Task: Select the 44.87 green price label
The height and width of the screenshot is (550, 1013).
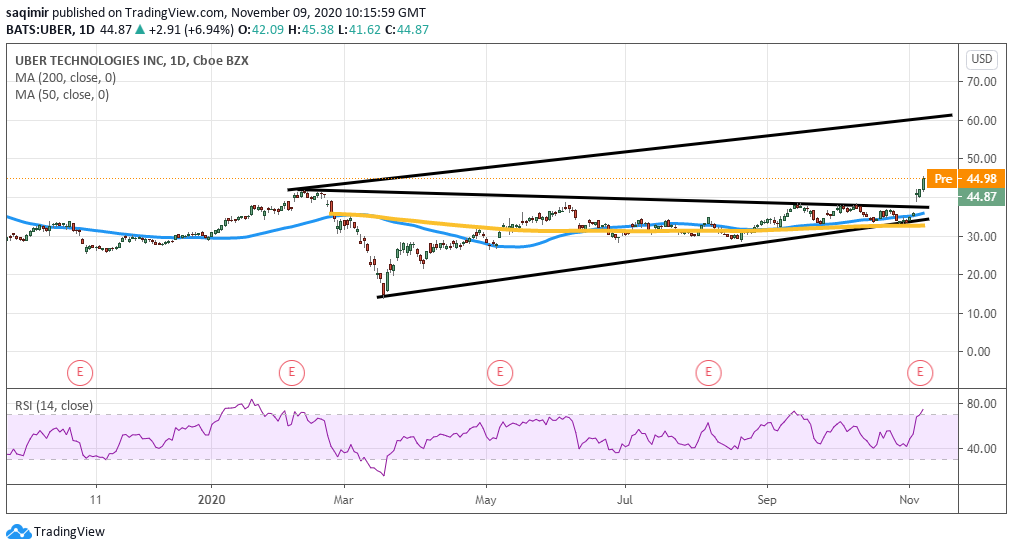Action: click(x=981, y=197)
